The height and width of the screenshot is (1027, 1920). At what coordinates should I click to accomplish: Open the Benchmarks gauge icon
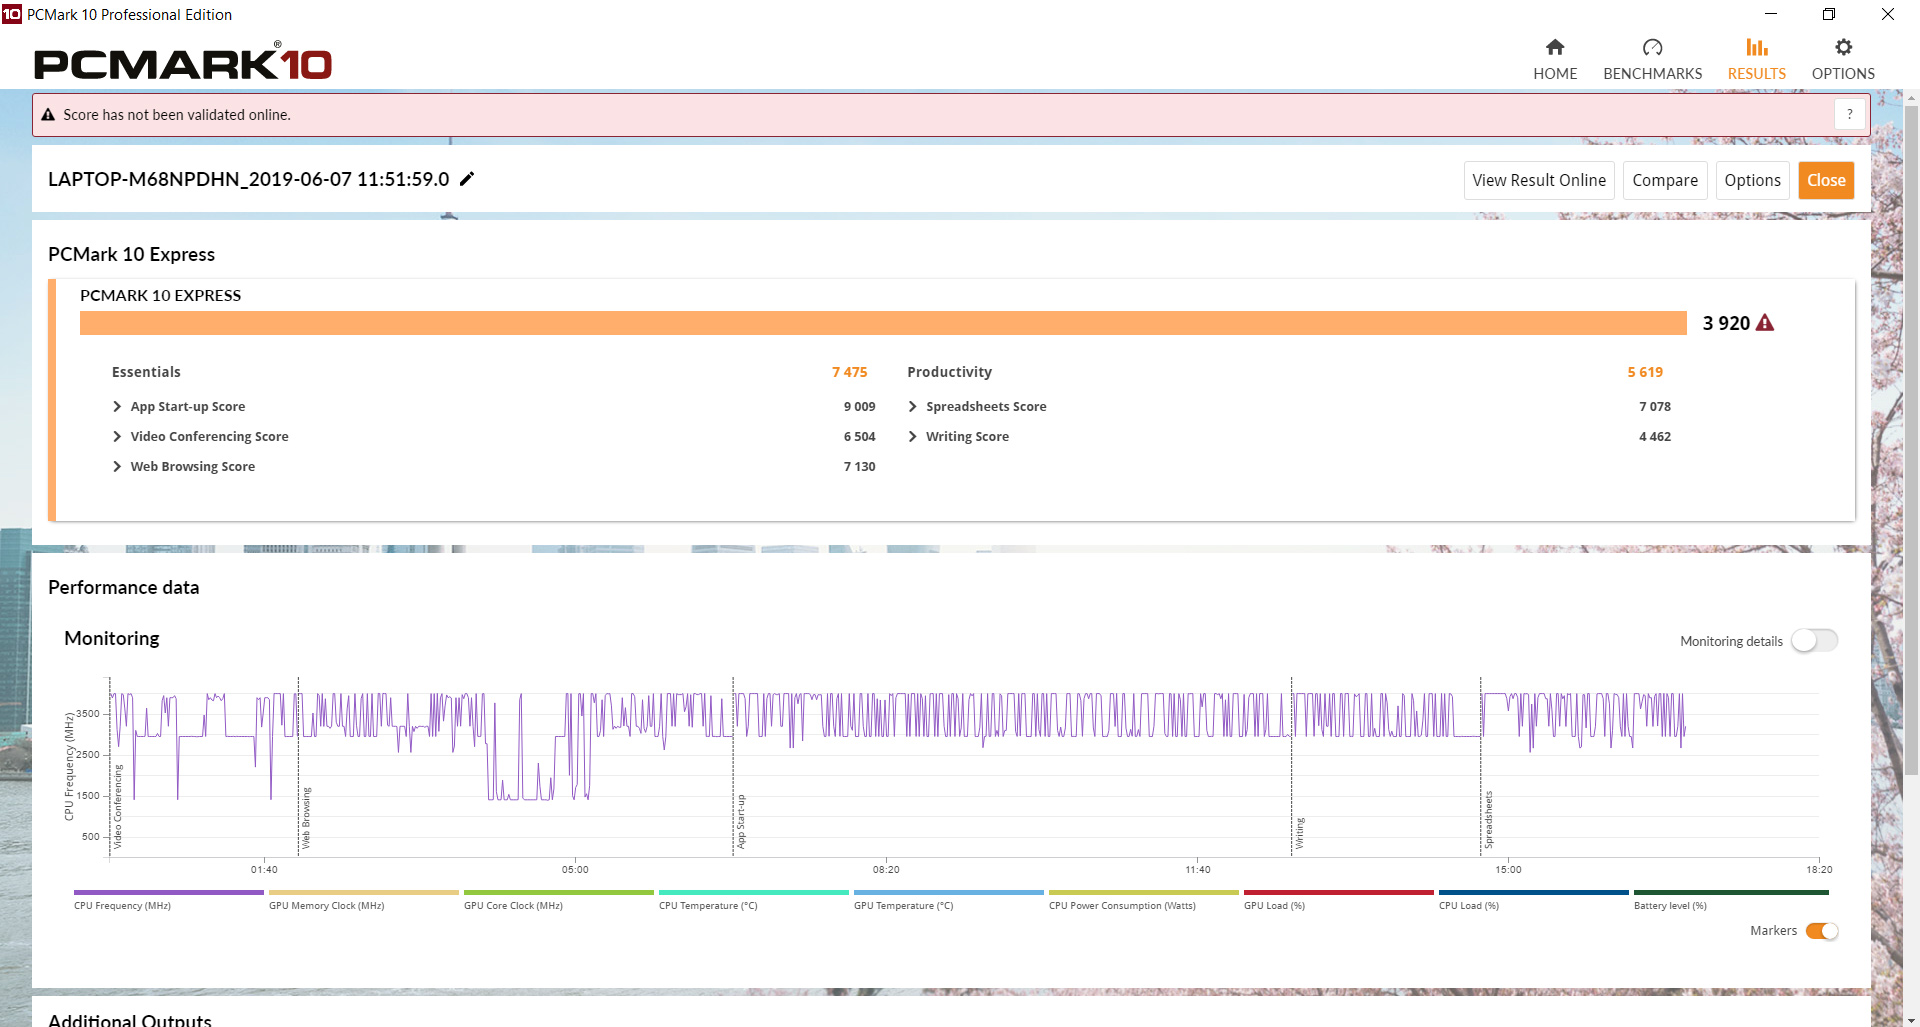(x=1652, y=48)
